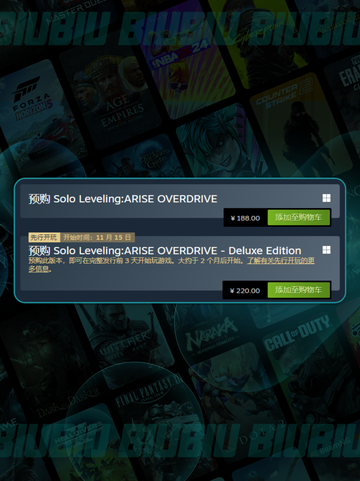This screenshot has height=481, width=360.
Task: Click the Age of Empires cover
Action: (112, 100)
